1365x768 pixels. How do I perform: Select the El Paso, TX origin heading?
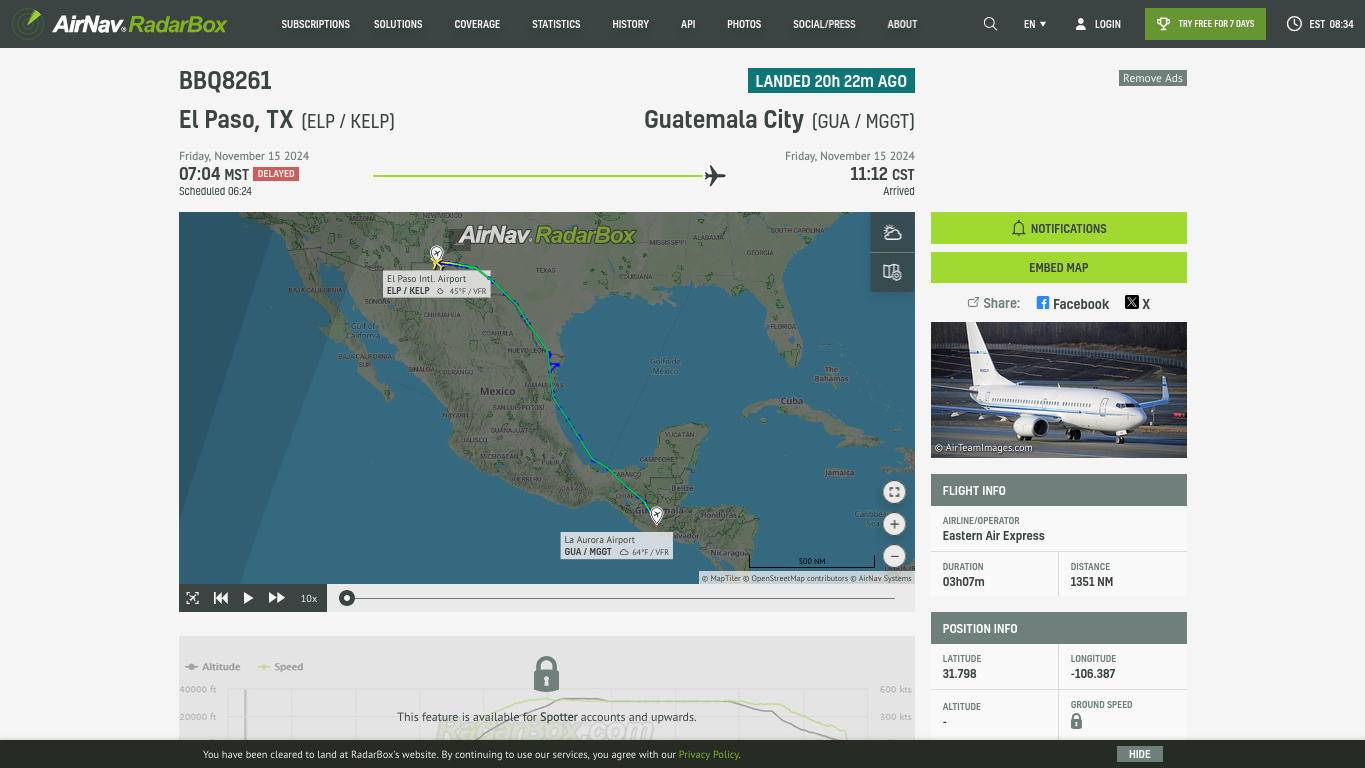pos(287,120)
